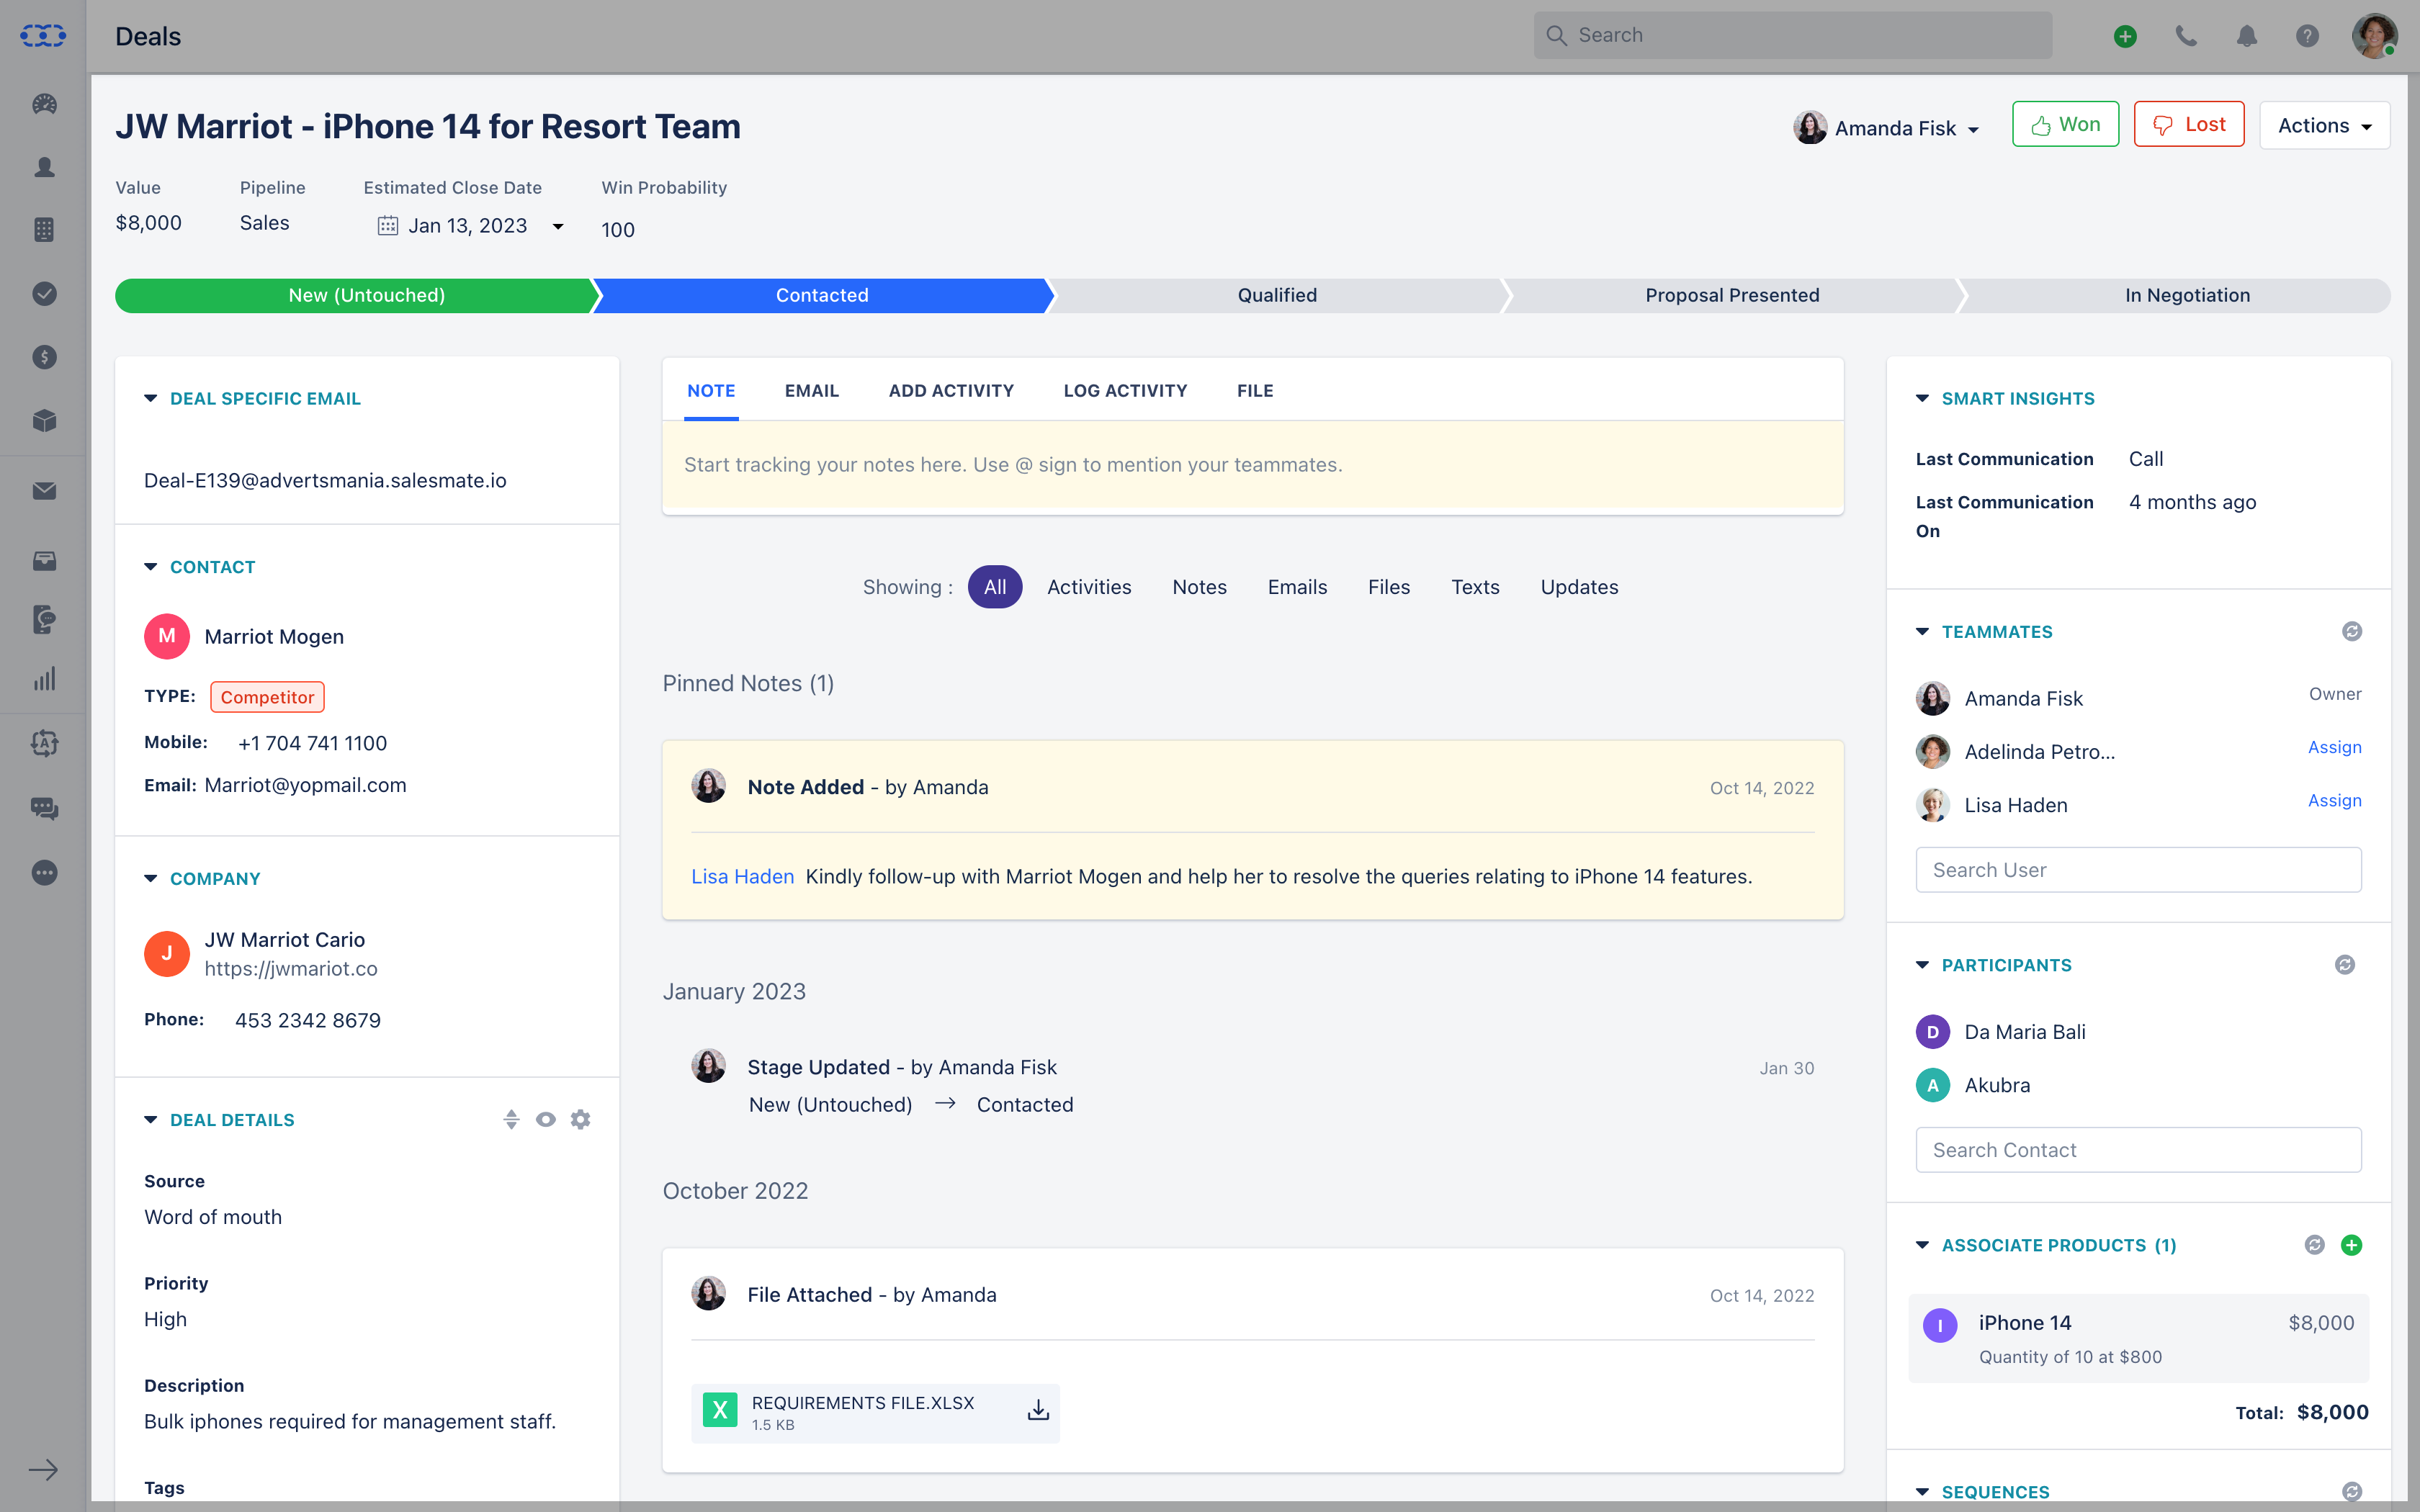The height and width of the screenshot is (1512, 2420).
Task: Mark the deal as Lost
Action: tap(2189, 125)
